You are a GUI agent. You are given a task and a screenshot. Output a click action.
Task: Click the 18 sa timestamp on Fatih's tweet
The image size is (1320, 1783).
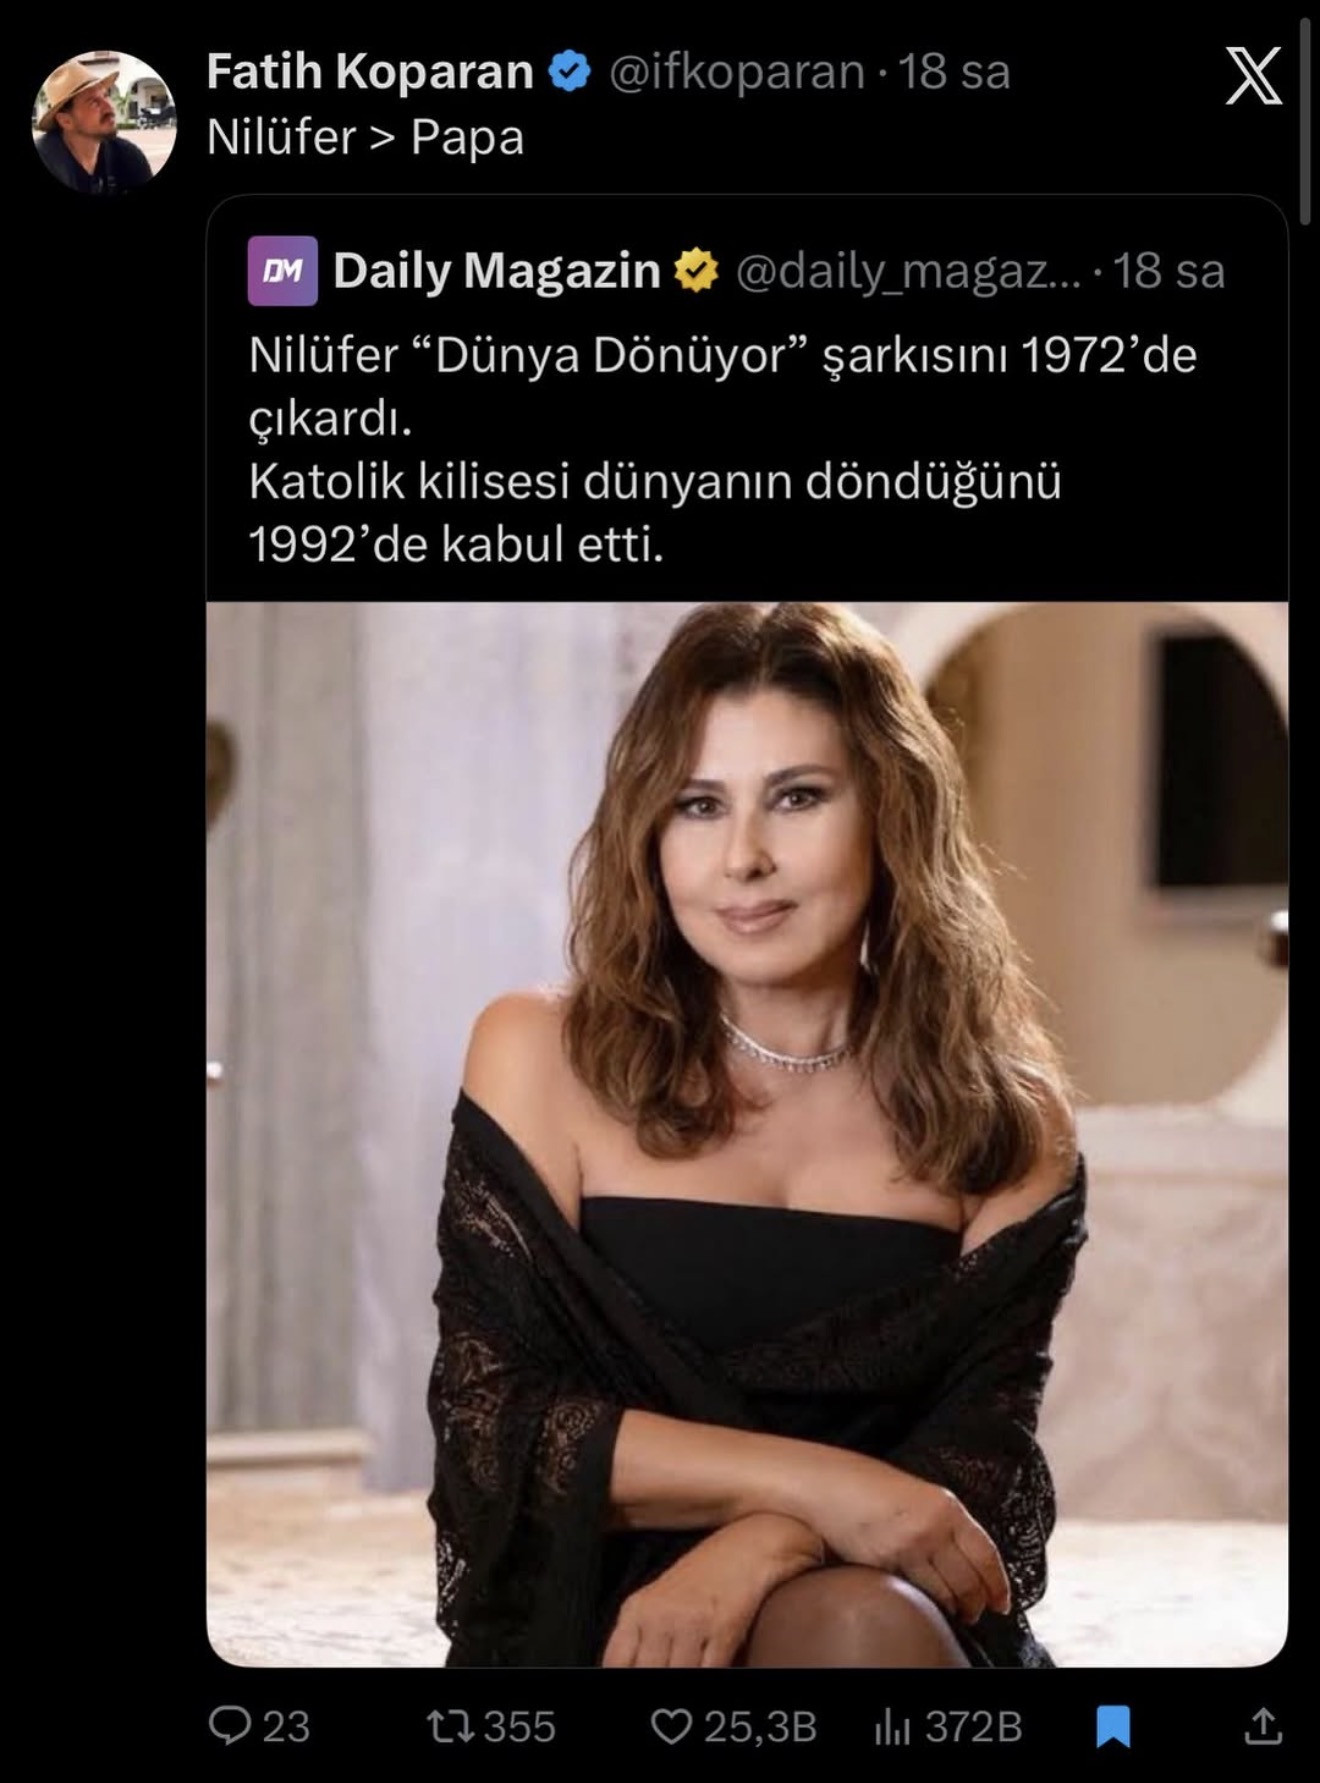[954, 72]
